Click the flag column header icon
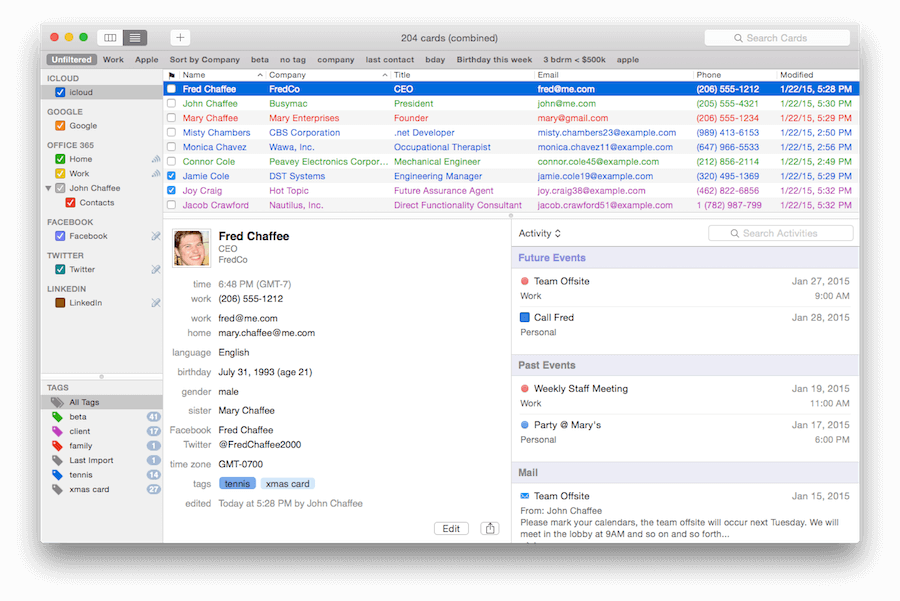The image size is (900, 601). (x=171, y=75)
